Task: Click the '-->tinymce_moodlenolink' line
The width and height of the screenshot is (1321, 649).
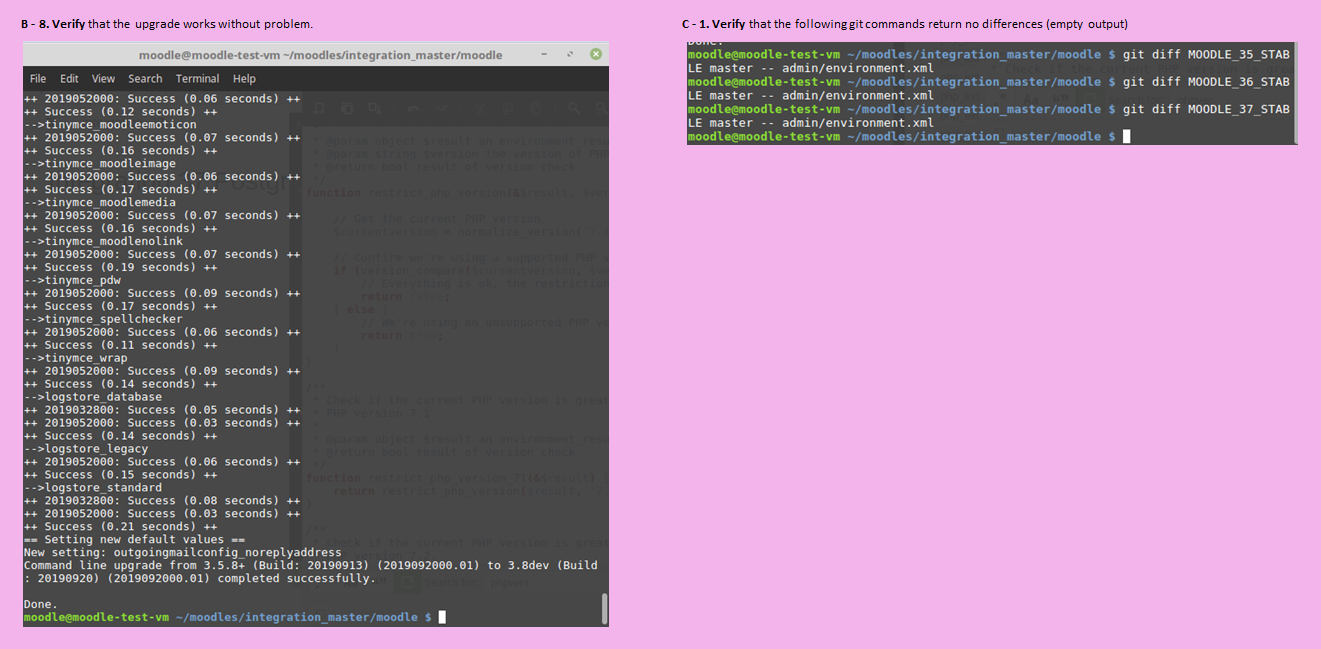Action: [103, 241]
